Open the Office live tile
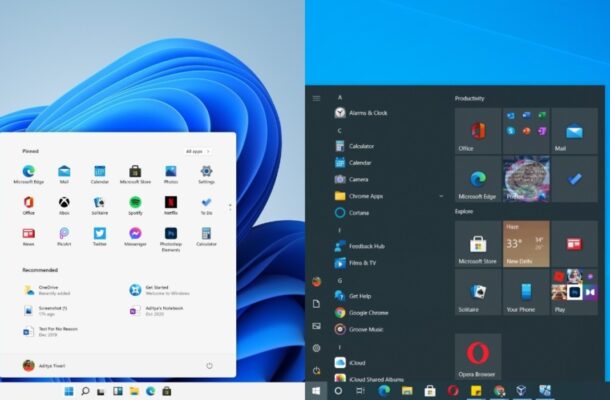This screenshot has width=610, height=400. coord(478,131)
